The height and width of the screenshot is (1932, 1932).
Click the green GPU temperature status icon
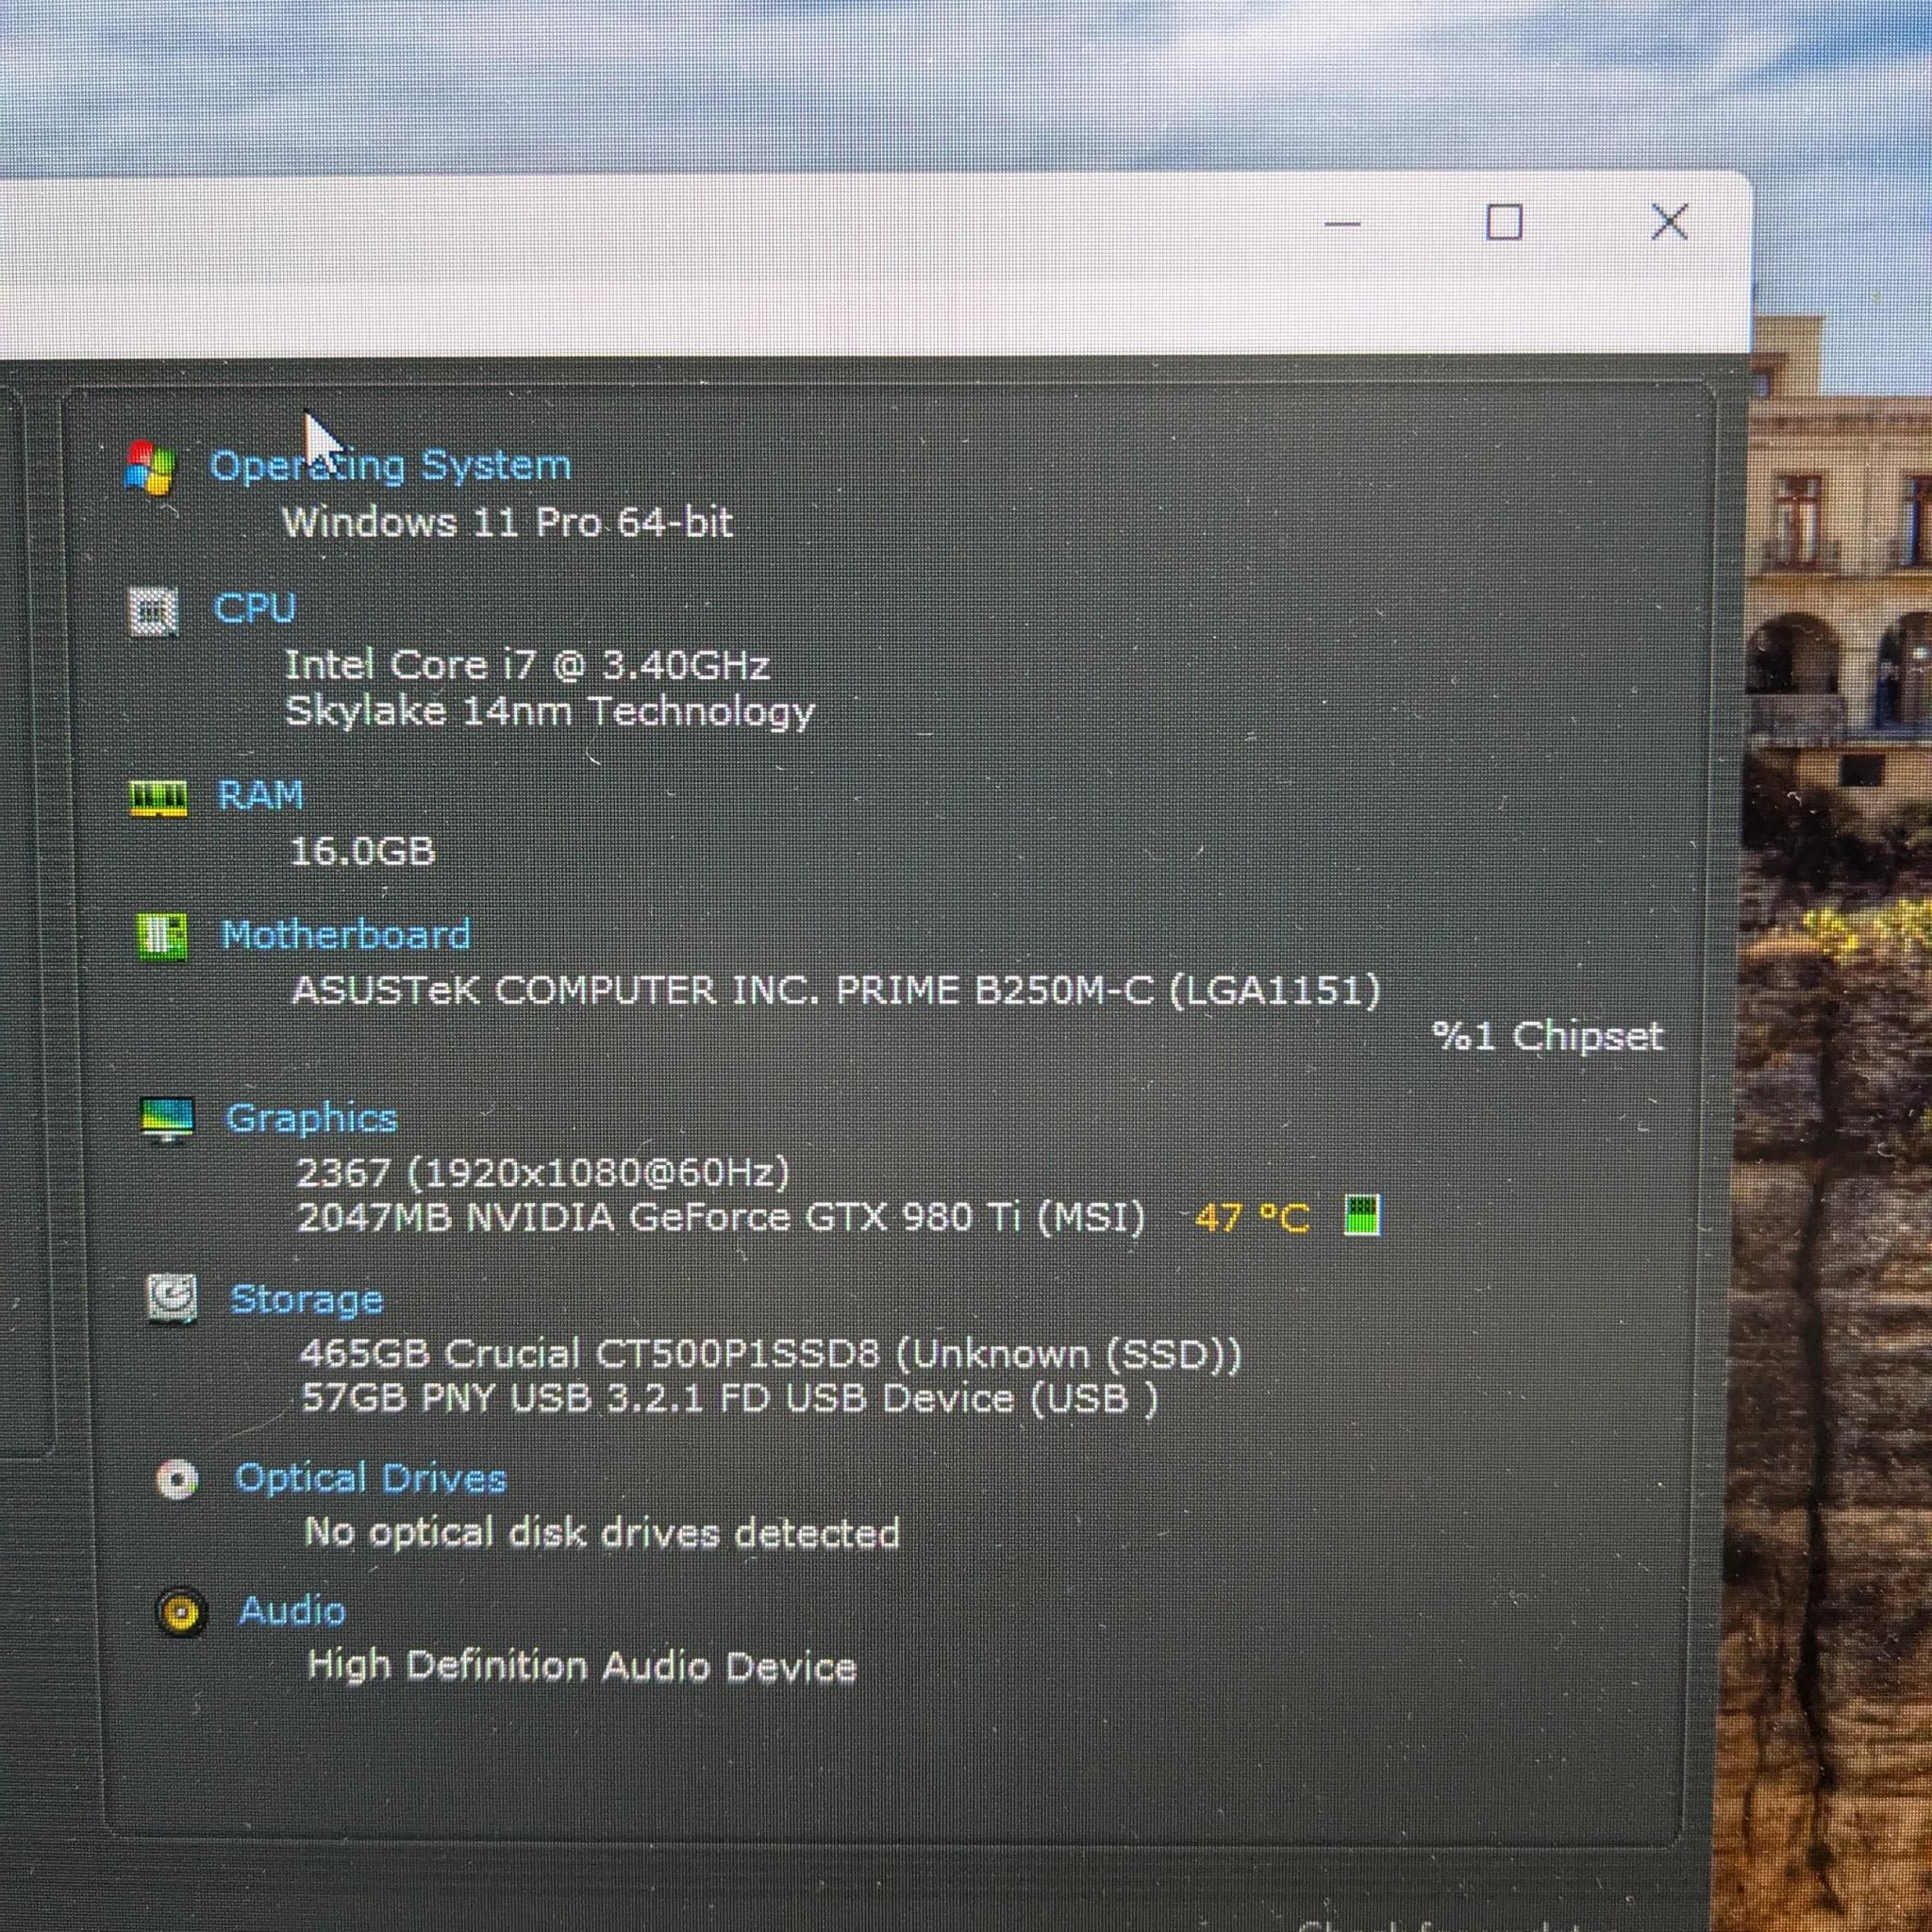click(1362, 1216)
